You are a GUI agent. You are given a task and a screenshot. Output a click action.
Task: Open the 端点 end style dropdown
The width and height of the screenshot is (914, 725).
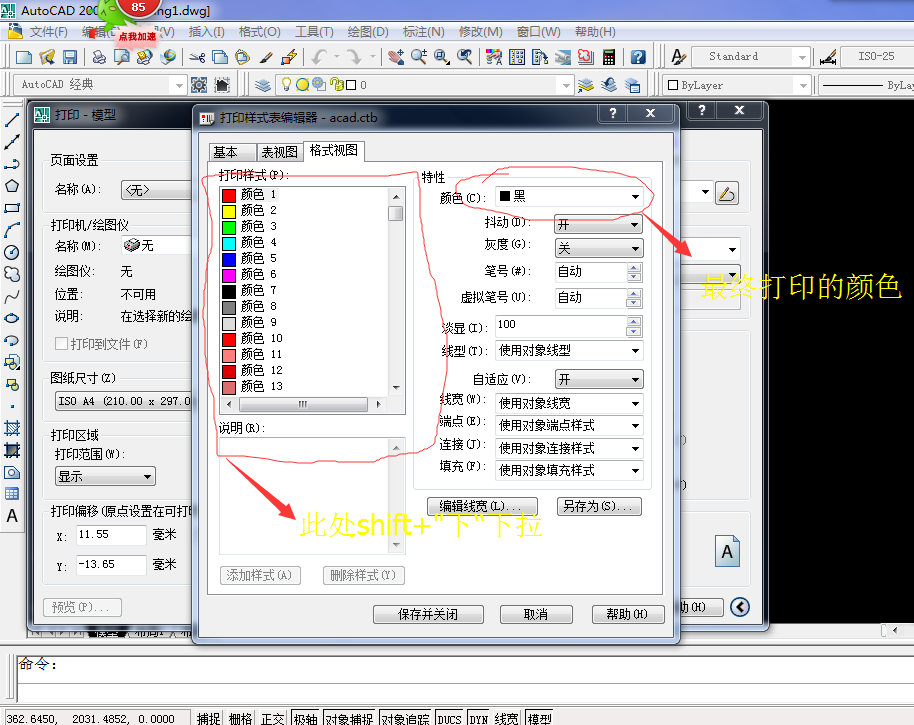pos(570,425)
